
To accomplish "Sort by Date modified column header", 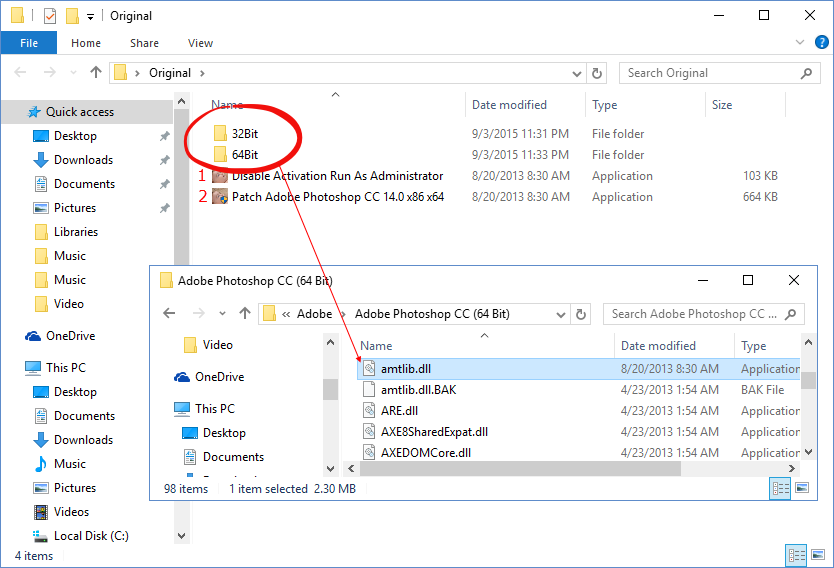I will tap(509, 105).
